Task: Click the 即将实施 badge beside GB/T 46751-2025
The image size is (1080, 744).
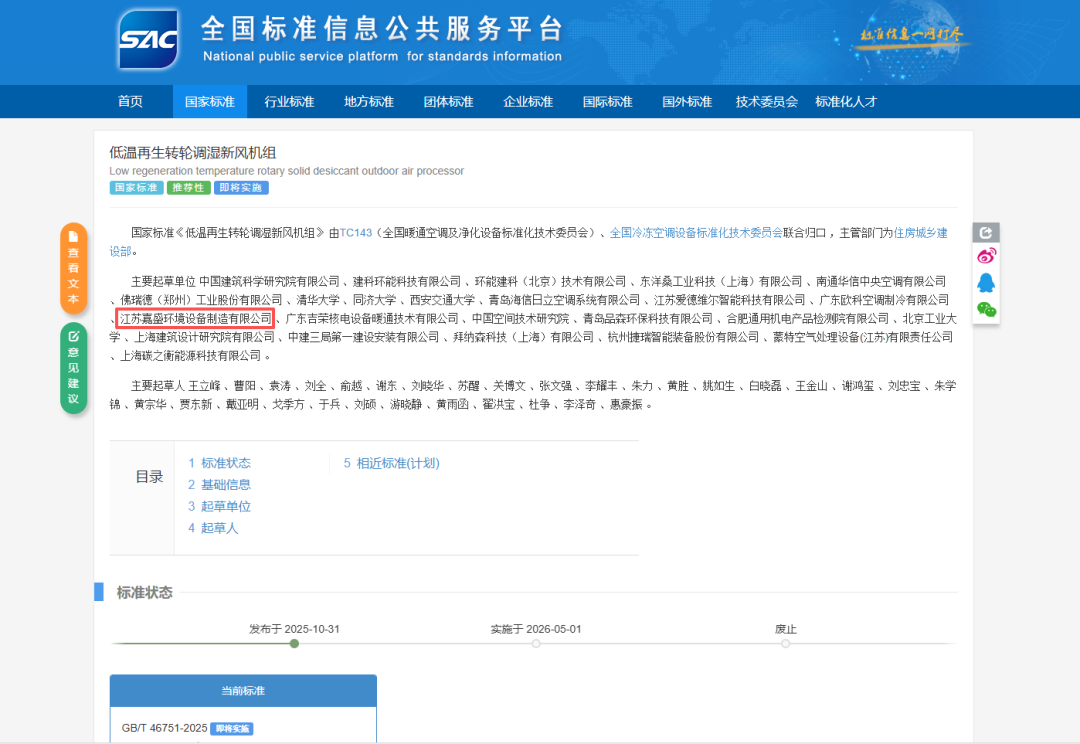Action: [231, 729]
